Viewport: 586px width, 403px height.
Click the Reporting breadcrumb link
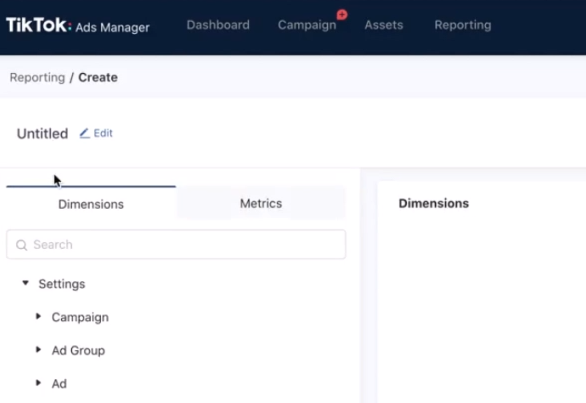[x=37, y=77]
